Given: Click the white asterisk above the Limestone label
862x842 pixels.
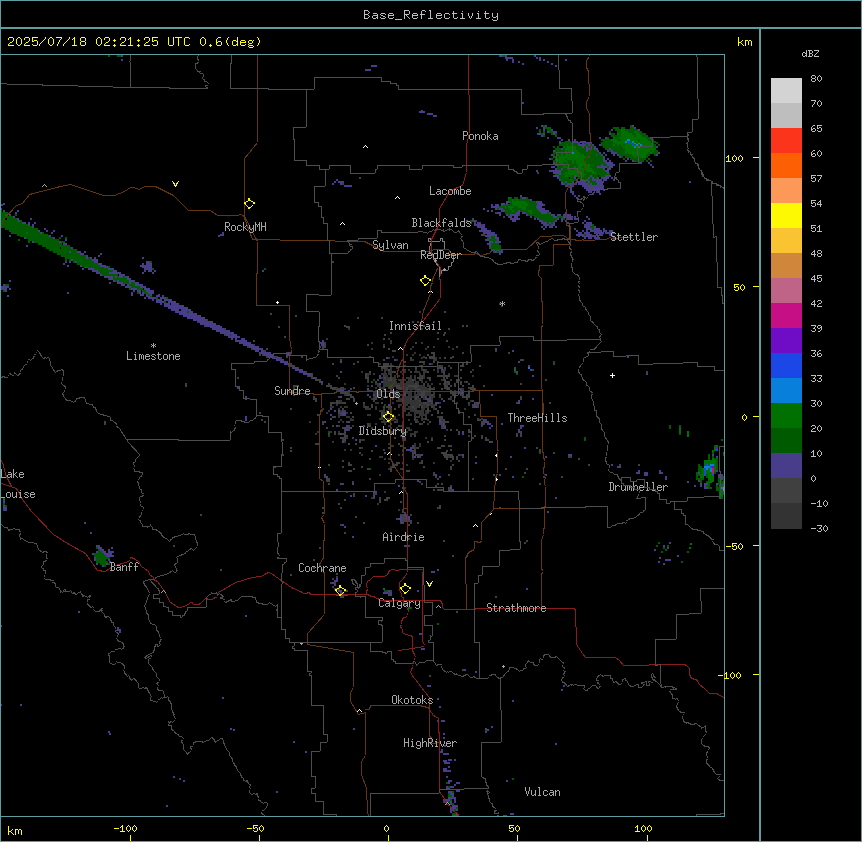Looking at the screenshot, I should pos(153,346).
